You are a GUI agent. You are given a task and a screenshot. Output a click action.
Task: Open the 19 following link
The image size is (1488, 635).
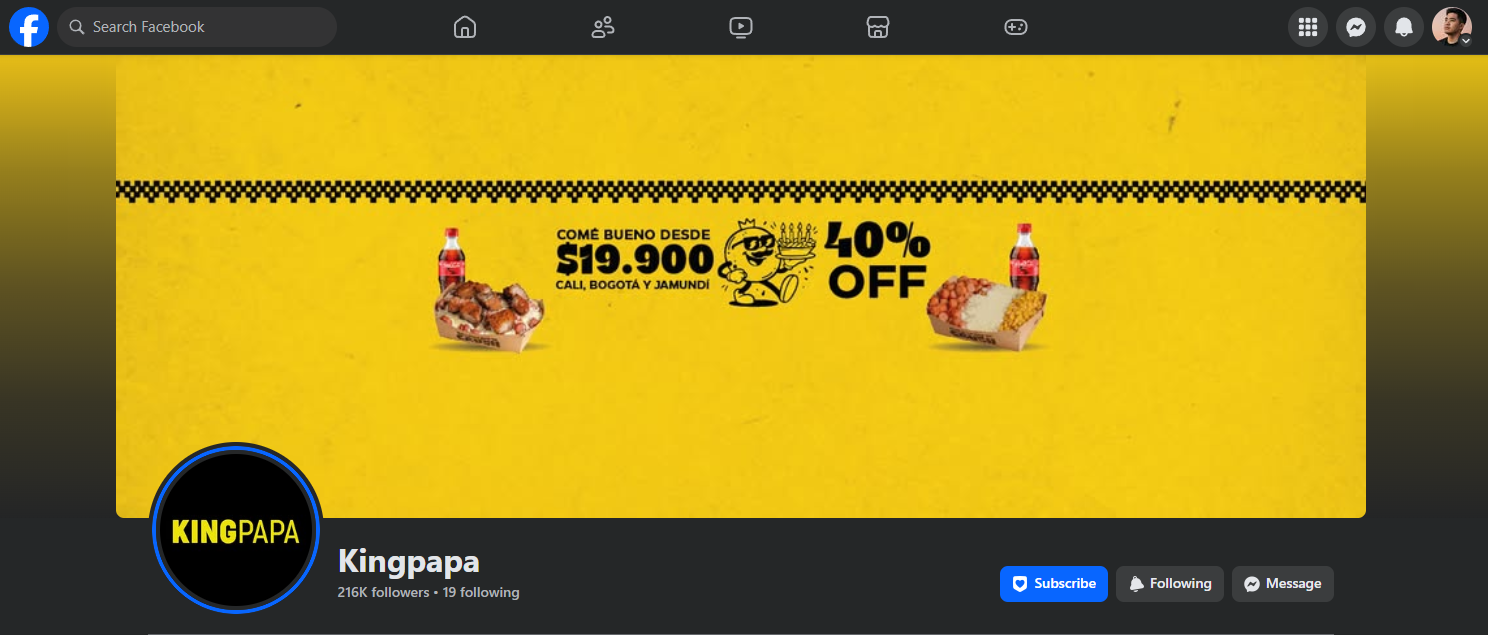click(481, 592)
